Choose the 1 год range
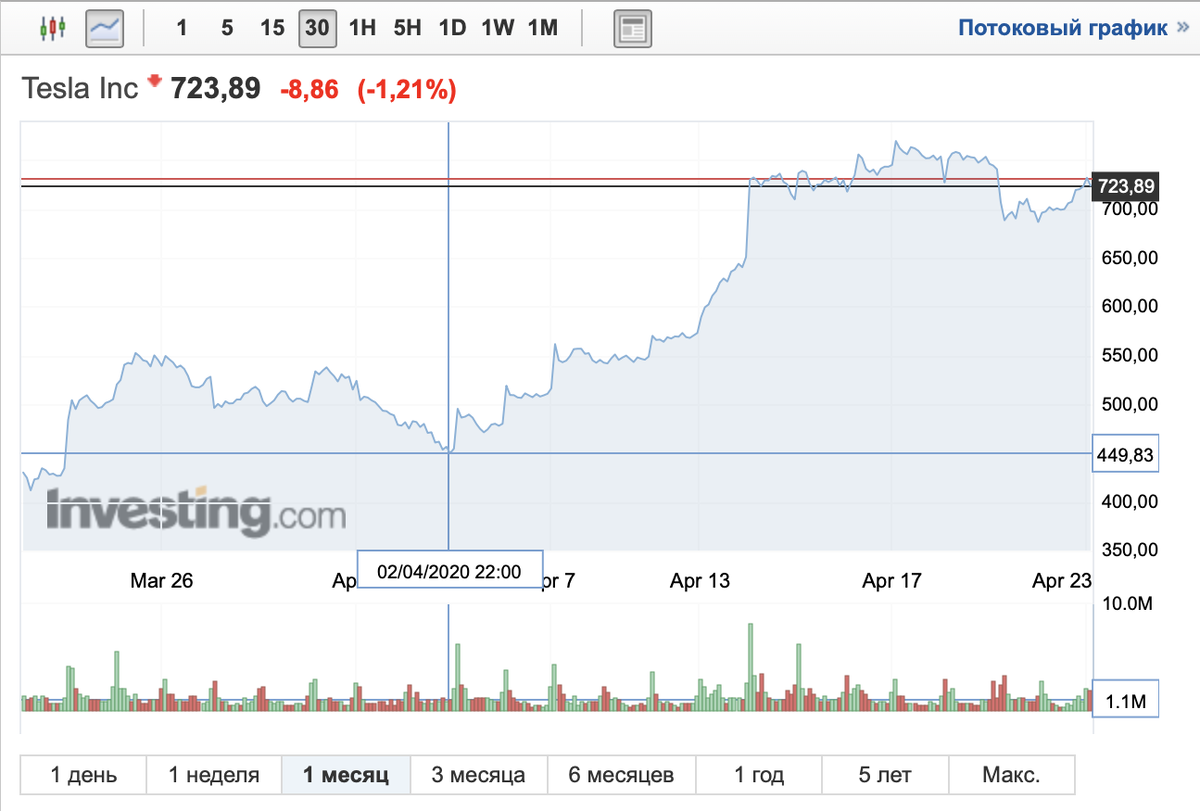Image resolution: width=1200 pixels, height=811 pixels. tap(759, 774)
